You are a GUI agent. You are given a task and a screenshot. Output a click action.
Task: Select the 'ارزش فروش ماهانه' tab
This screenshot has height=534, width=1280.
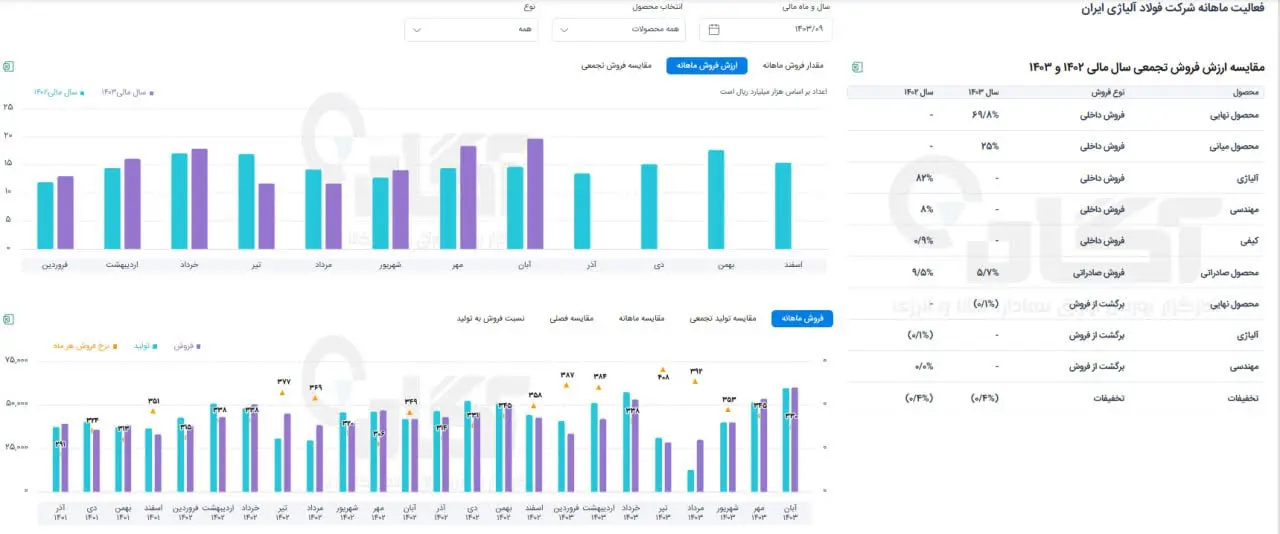[707, 66]
